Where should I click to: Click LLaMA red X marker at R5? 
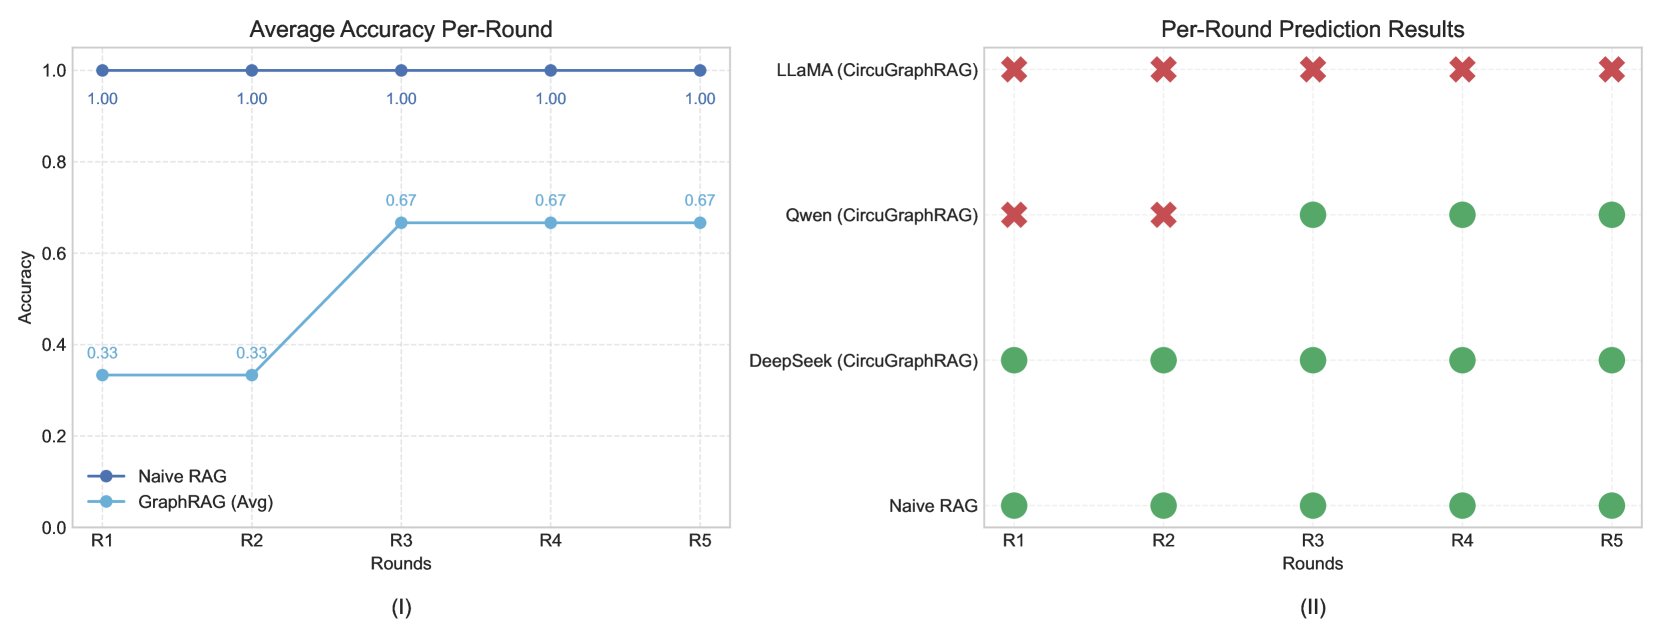(1611, 69)
